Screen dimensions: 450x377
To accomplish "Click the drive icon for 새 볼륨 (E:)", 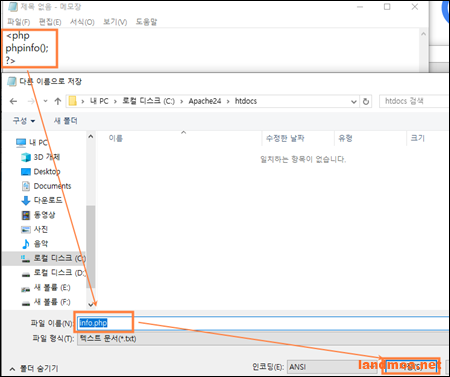I will (26, 289).
